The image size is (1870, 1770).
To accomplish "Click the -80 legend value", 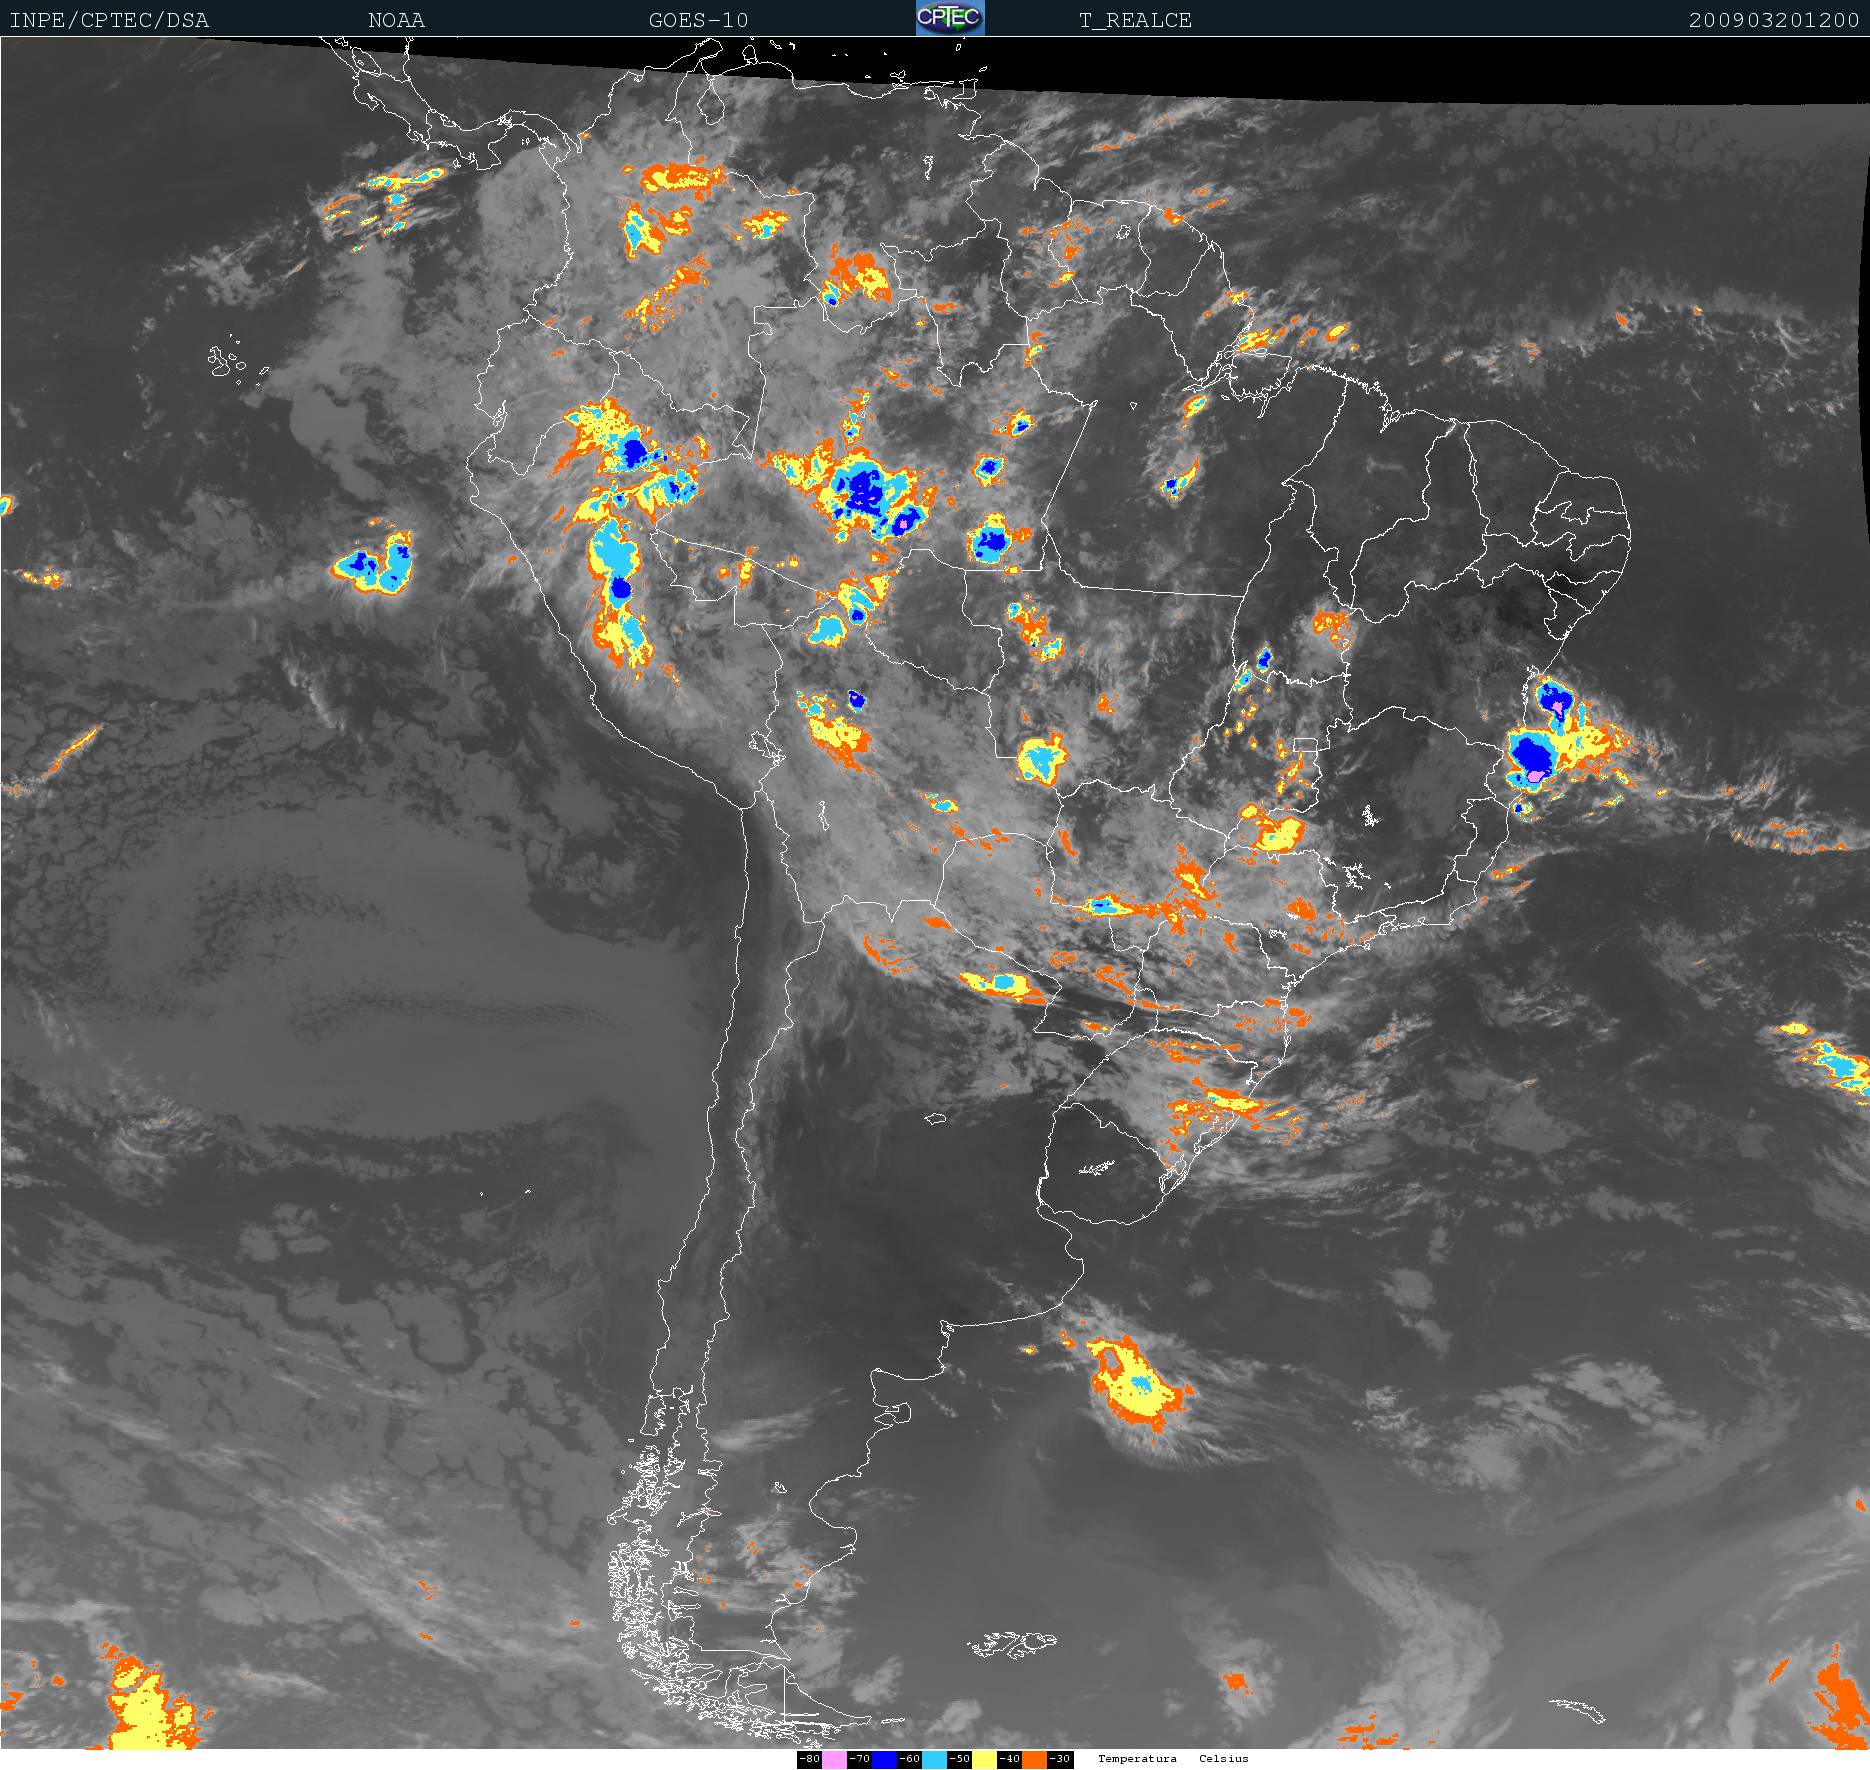I will coord(809,1759).
